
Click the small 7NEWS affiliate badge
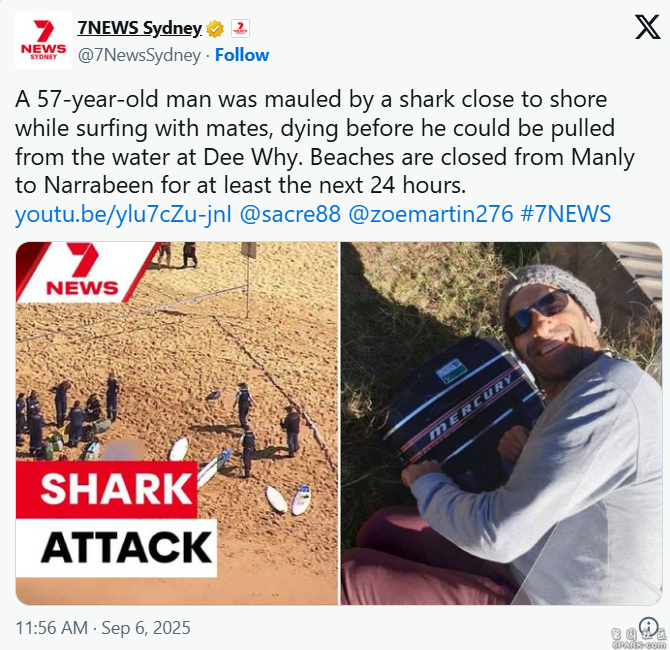(x=240, y=29)
